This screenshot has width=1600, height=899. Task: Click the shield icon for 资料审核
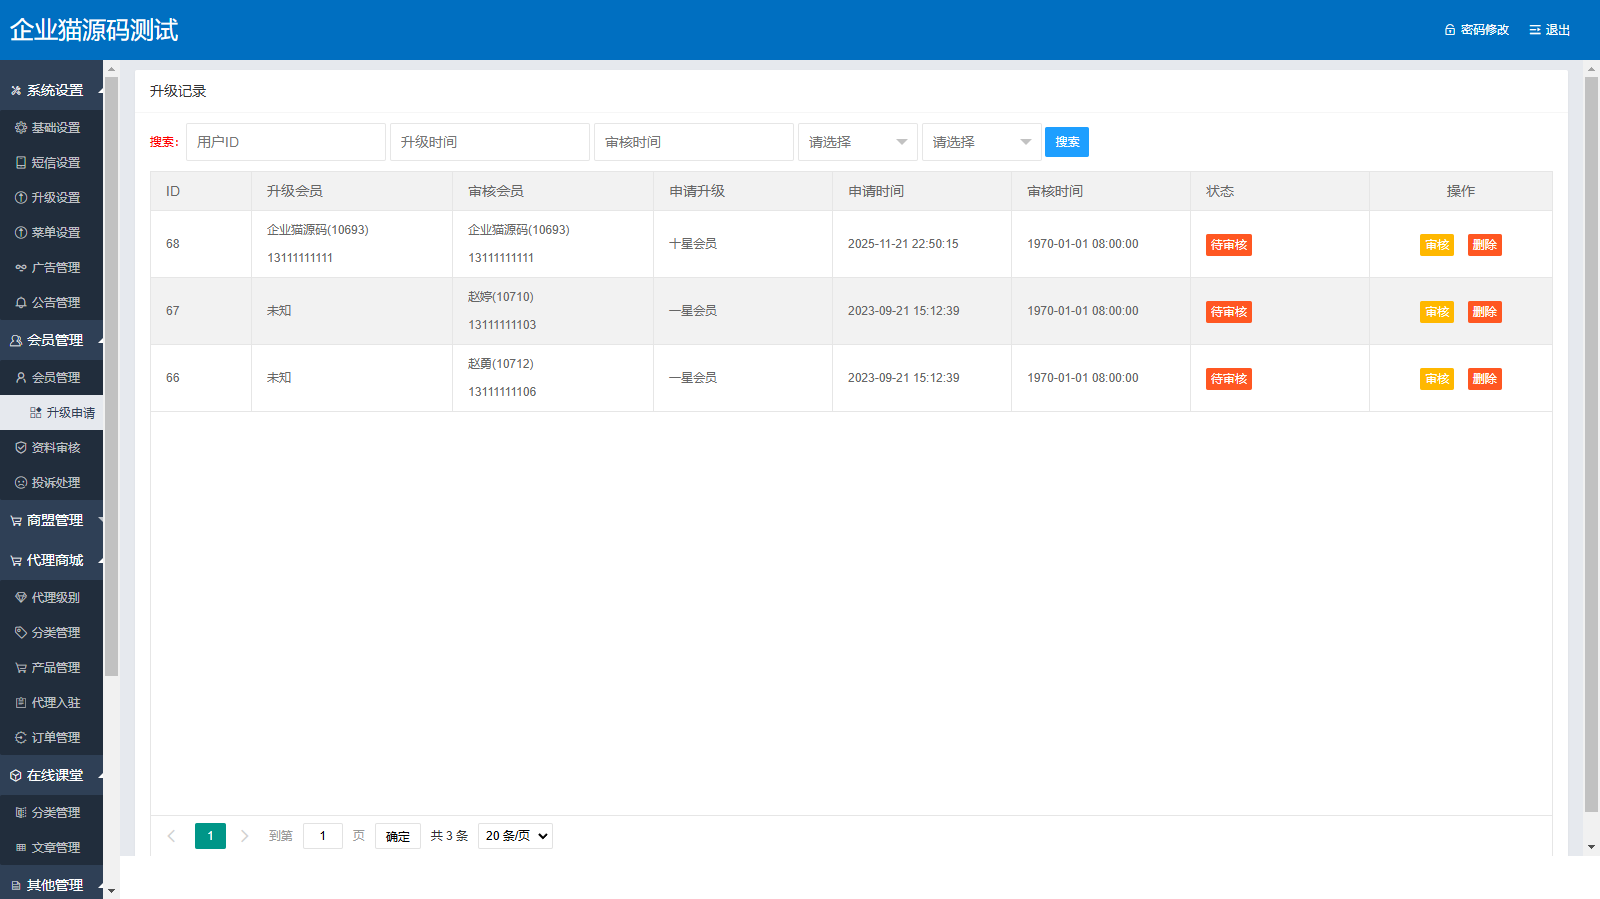tap(21, 448)
